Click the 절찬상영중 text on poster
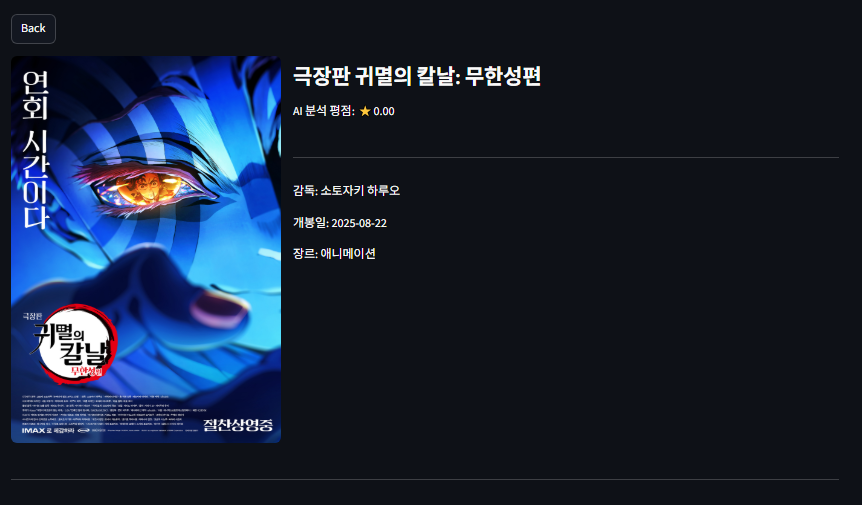Screen dimensions: 862x505 (x=237, y=425)
